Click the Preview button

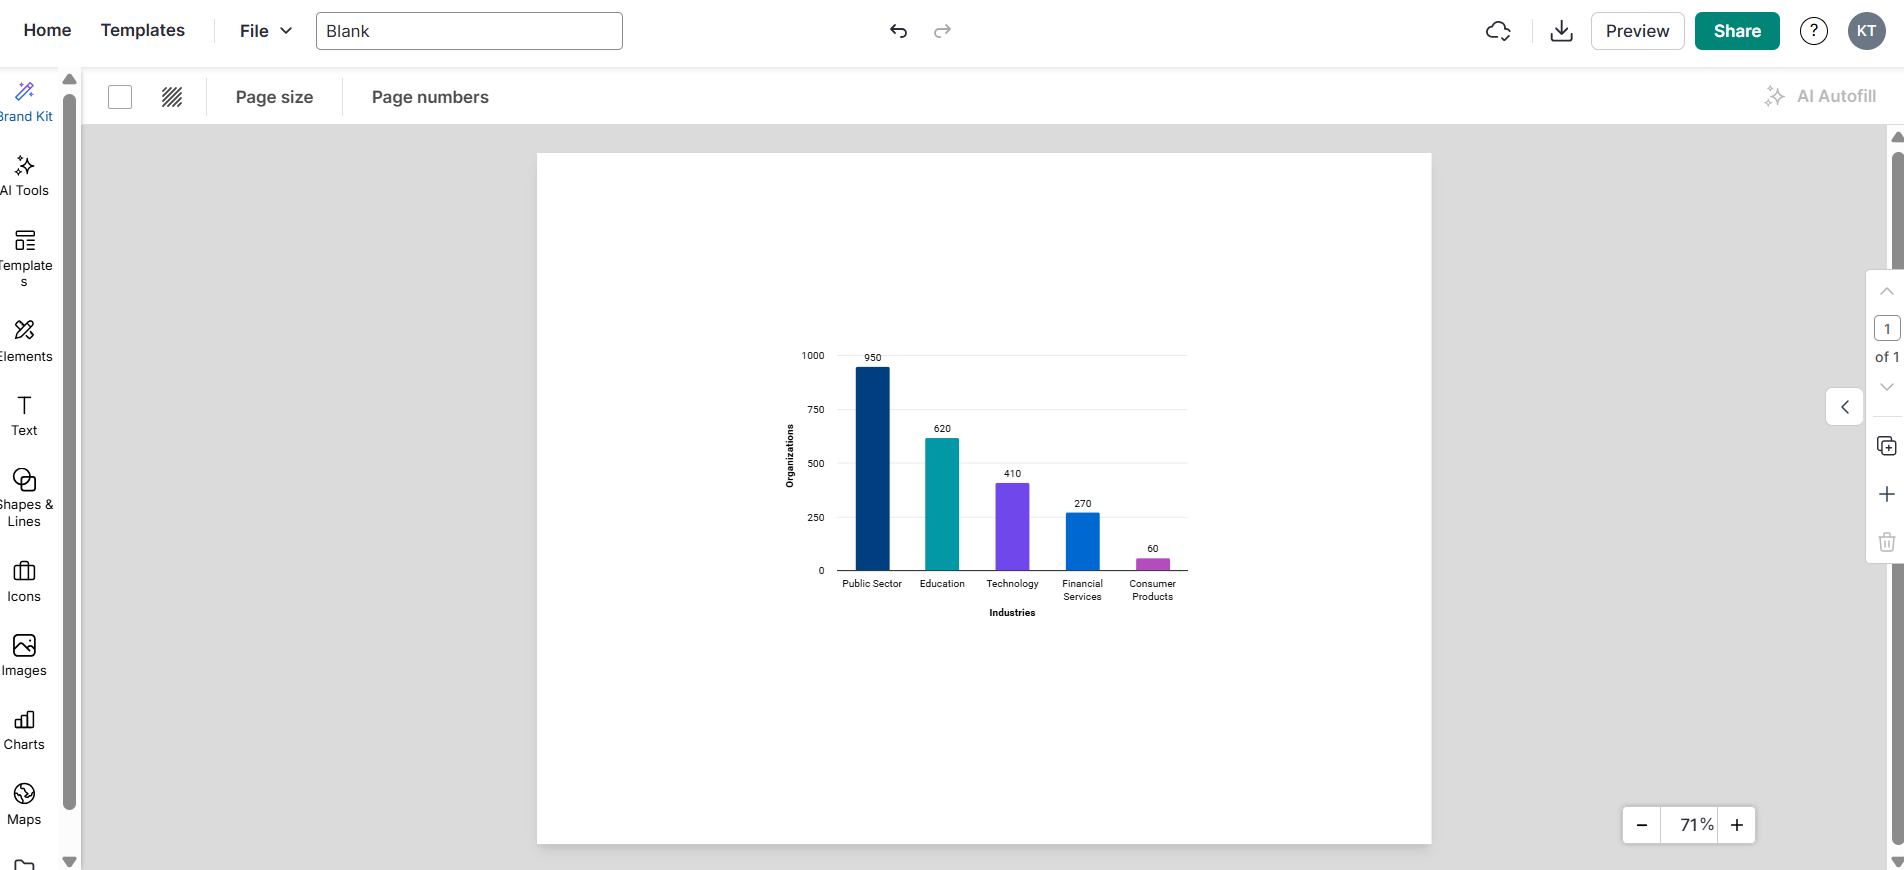(1637, 31)
